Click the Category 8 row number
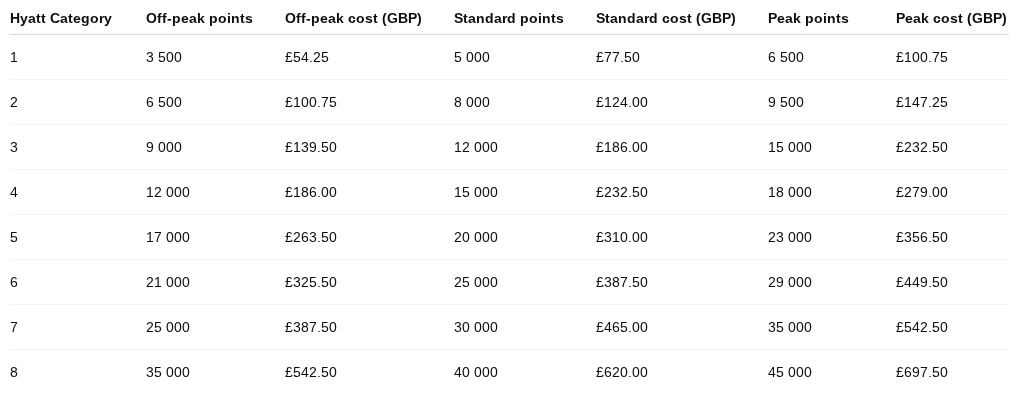Viewport: 1009px width, 412px height. coord(14,372)
